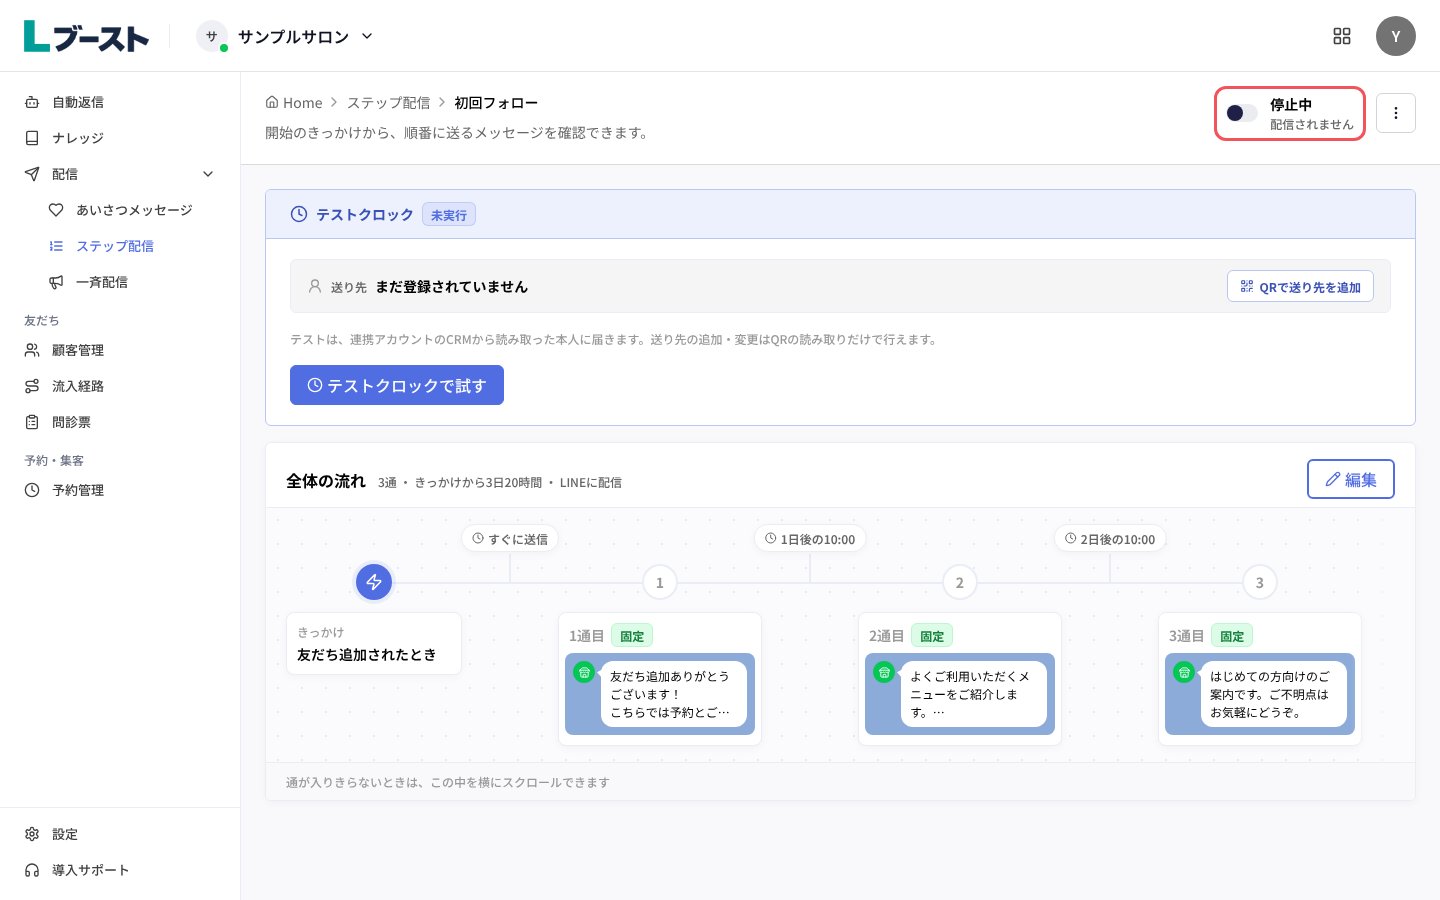The width and height of the screenshot is (1440, 900).
Task: Go to ナレッジ in the sidebar
Action: click(120, 138)
